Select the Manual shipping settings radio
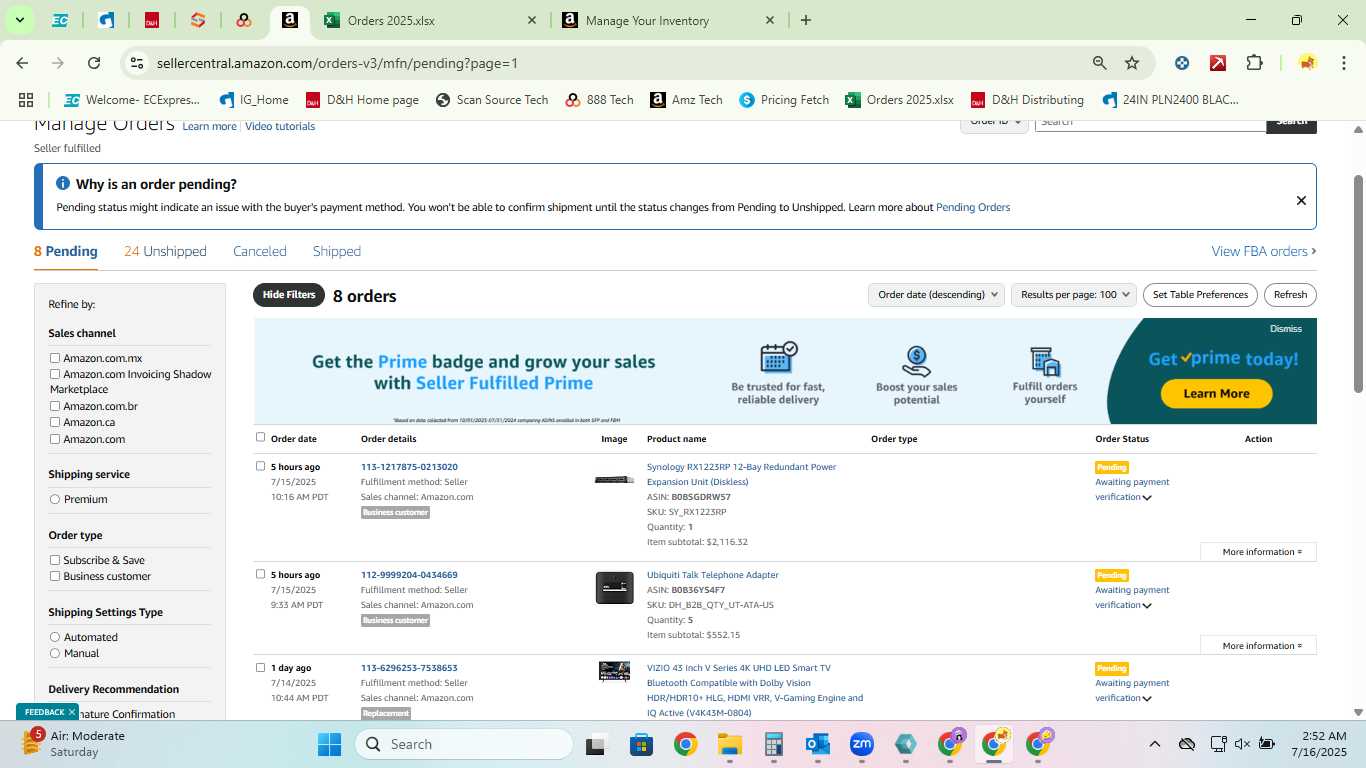The width and height of the screenshot is (1366, 768). [55, 653]
